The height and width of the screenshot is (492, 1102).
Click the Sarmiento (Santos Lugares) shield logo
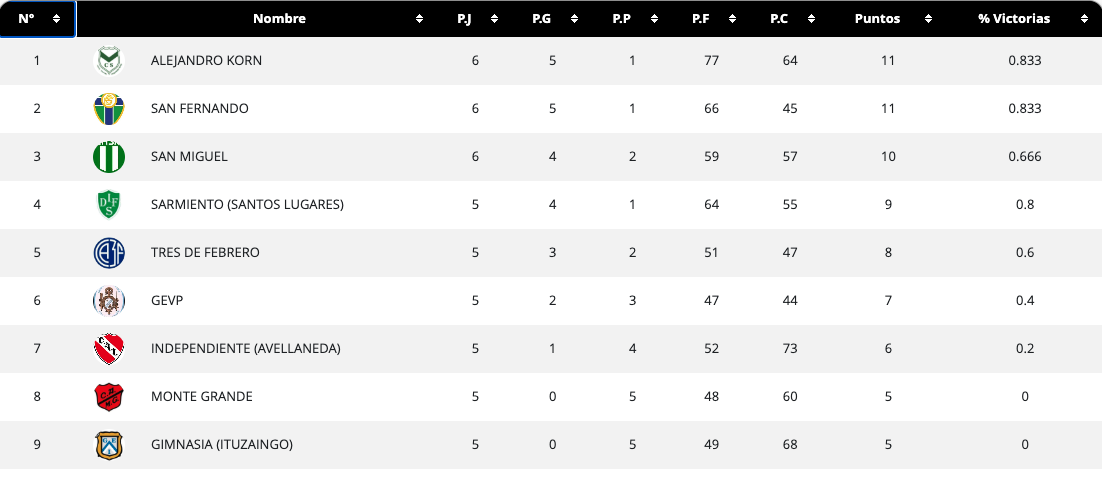tap(109, 205)
